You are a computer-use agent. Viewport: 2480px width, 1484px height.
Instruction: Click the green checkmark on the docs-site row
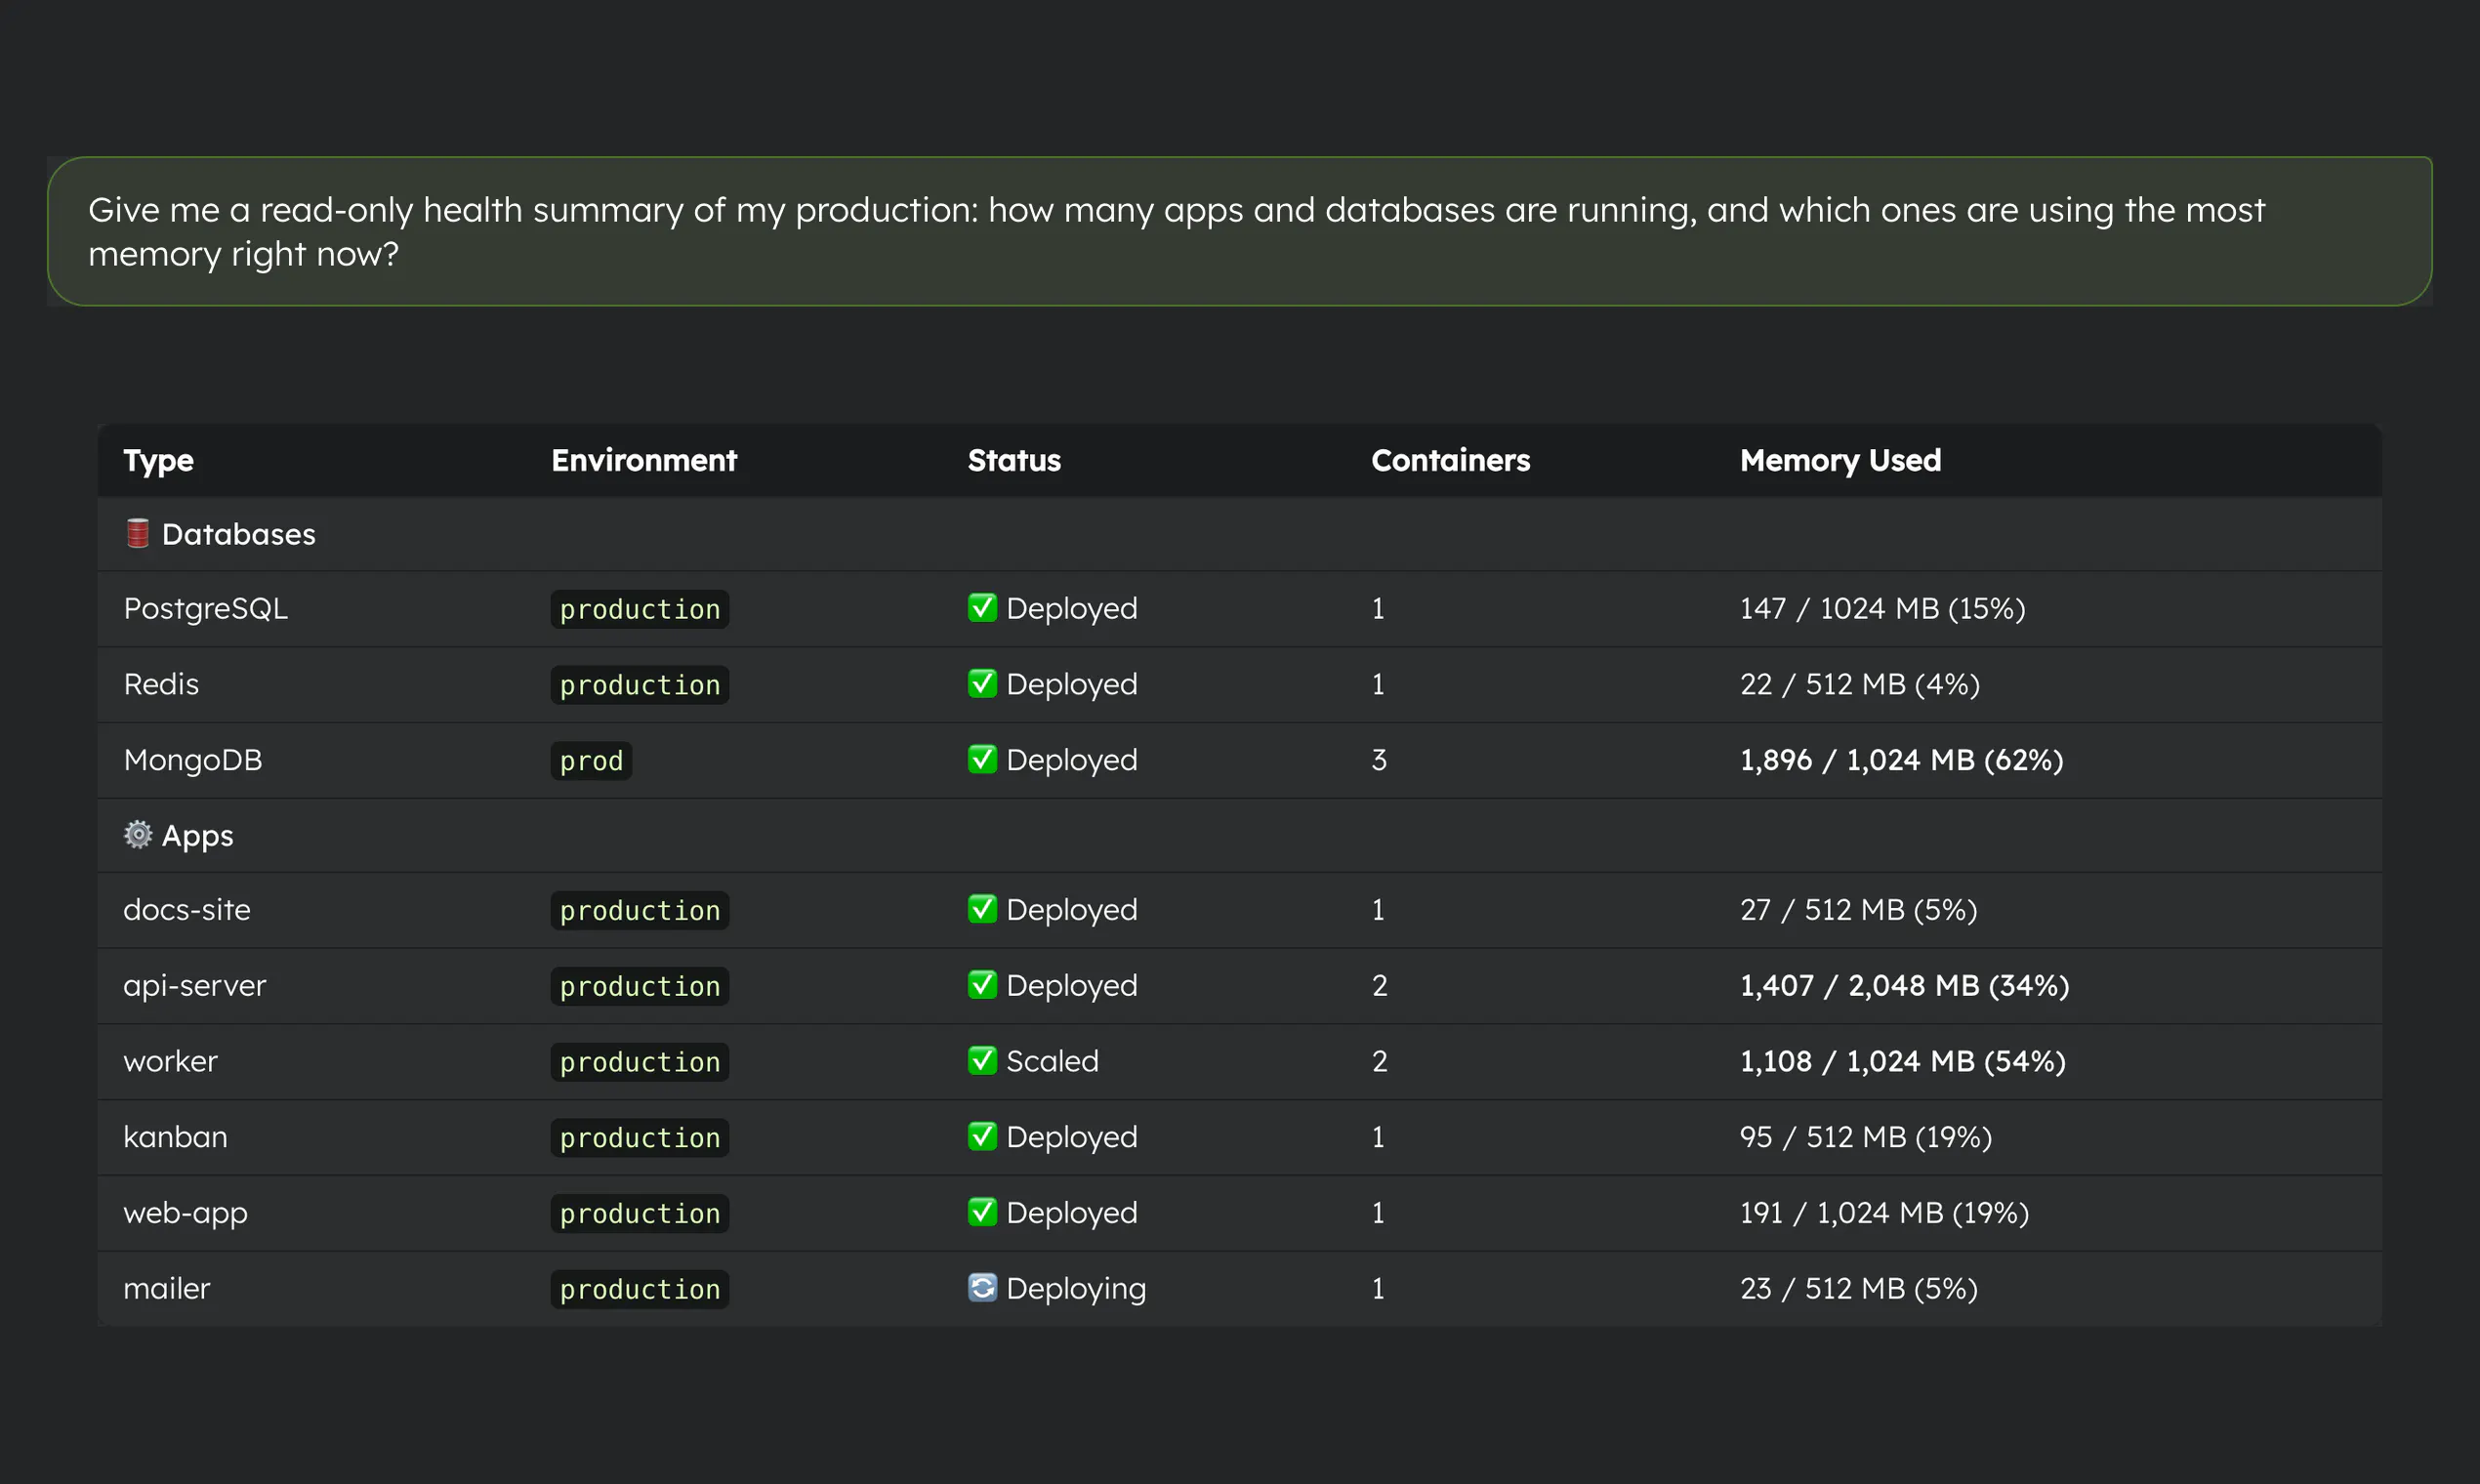click(982, 908)
